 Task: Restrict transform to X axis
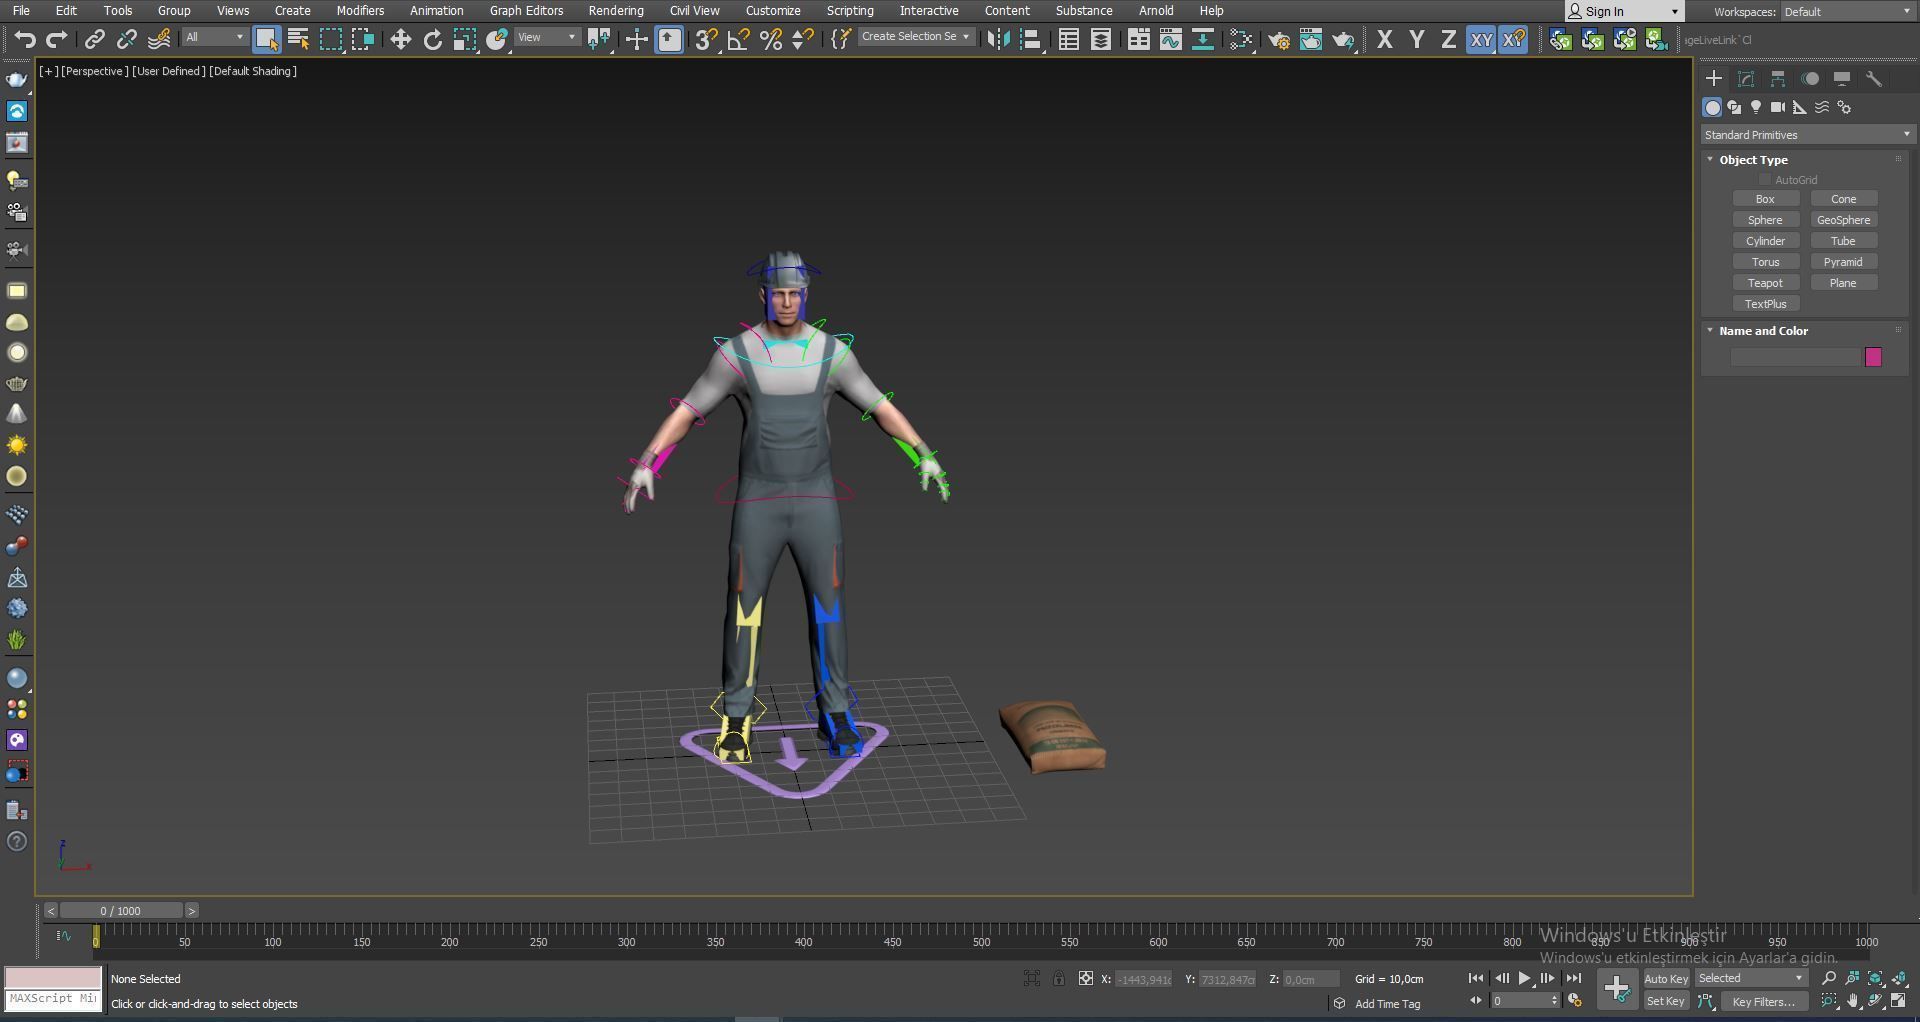click(x=1384, y=40)
